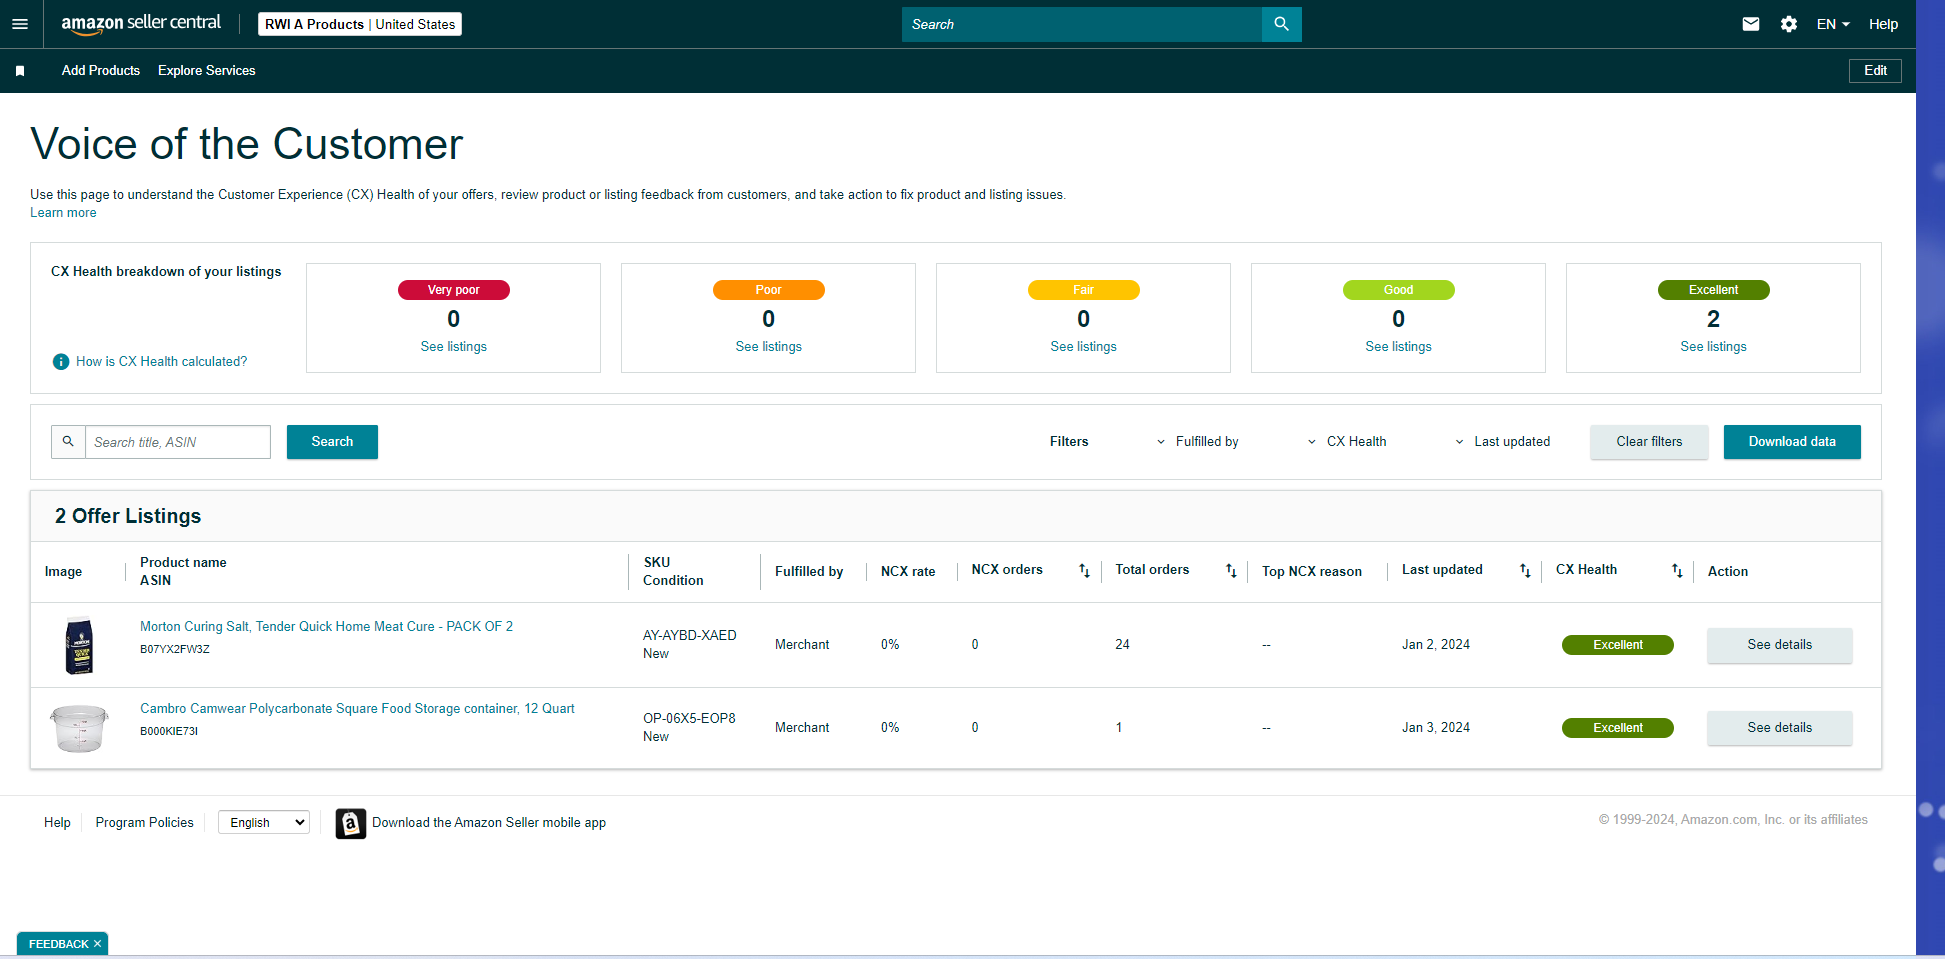This screenshot has height=959, width=1945.
Task: Click the Jan 2, 2024 date cell
Action: click(x=1436, y=645)
